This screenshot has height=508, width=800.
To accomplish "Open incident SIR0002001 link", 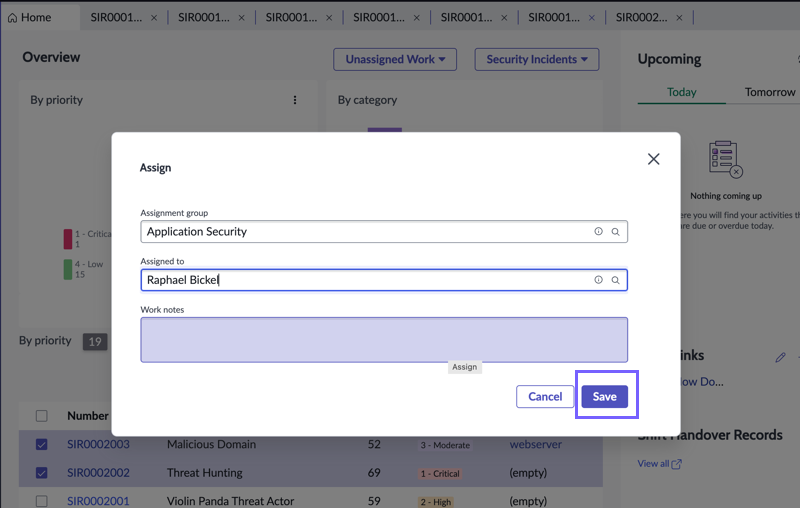I will click(x=98, y=501).
